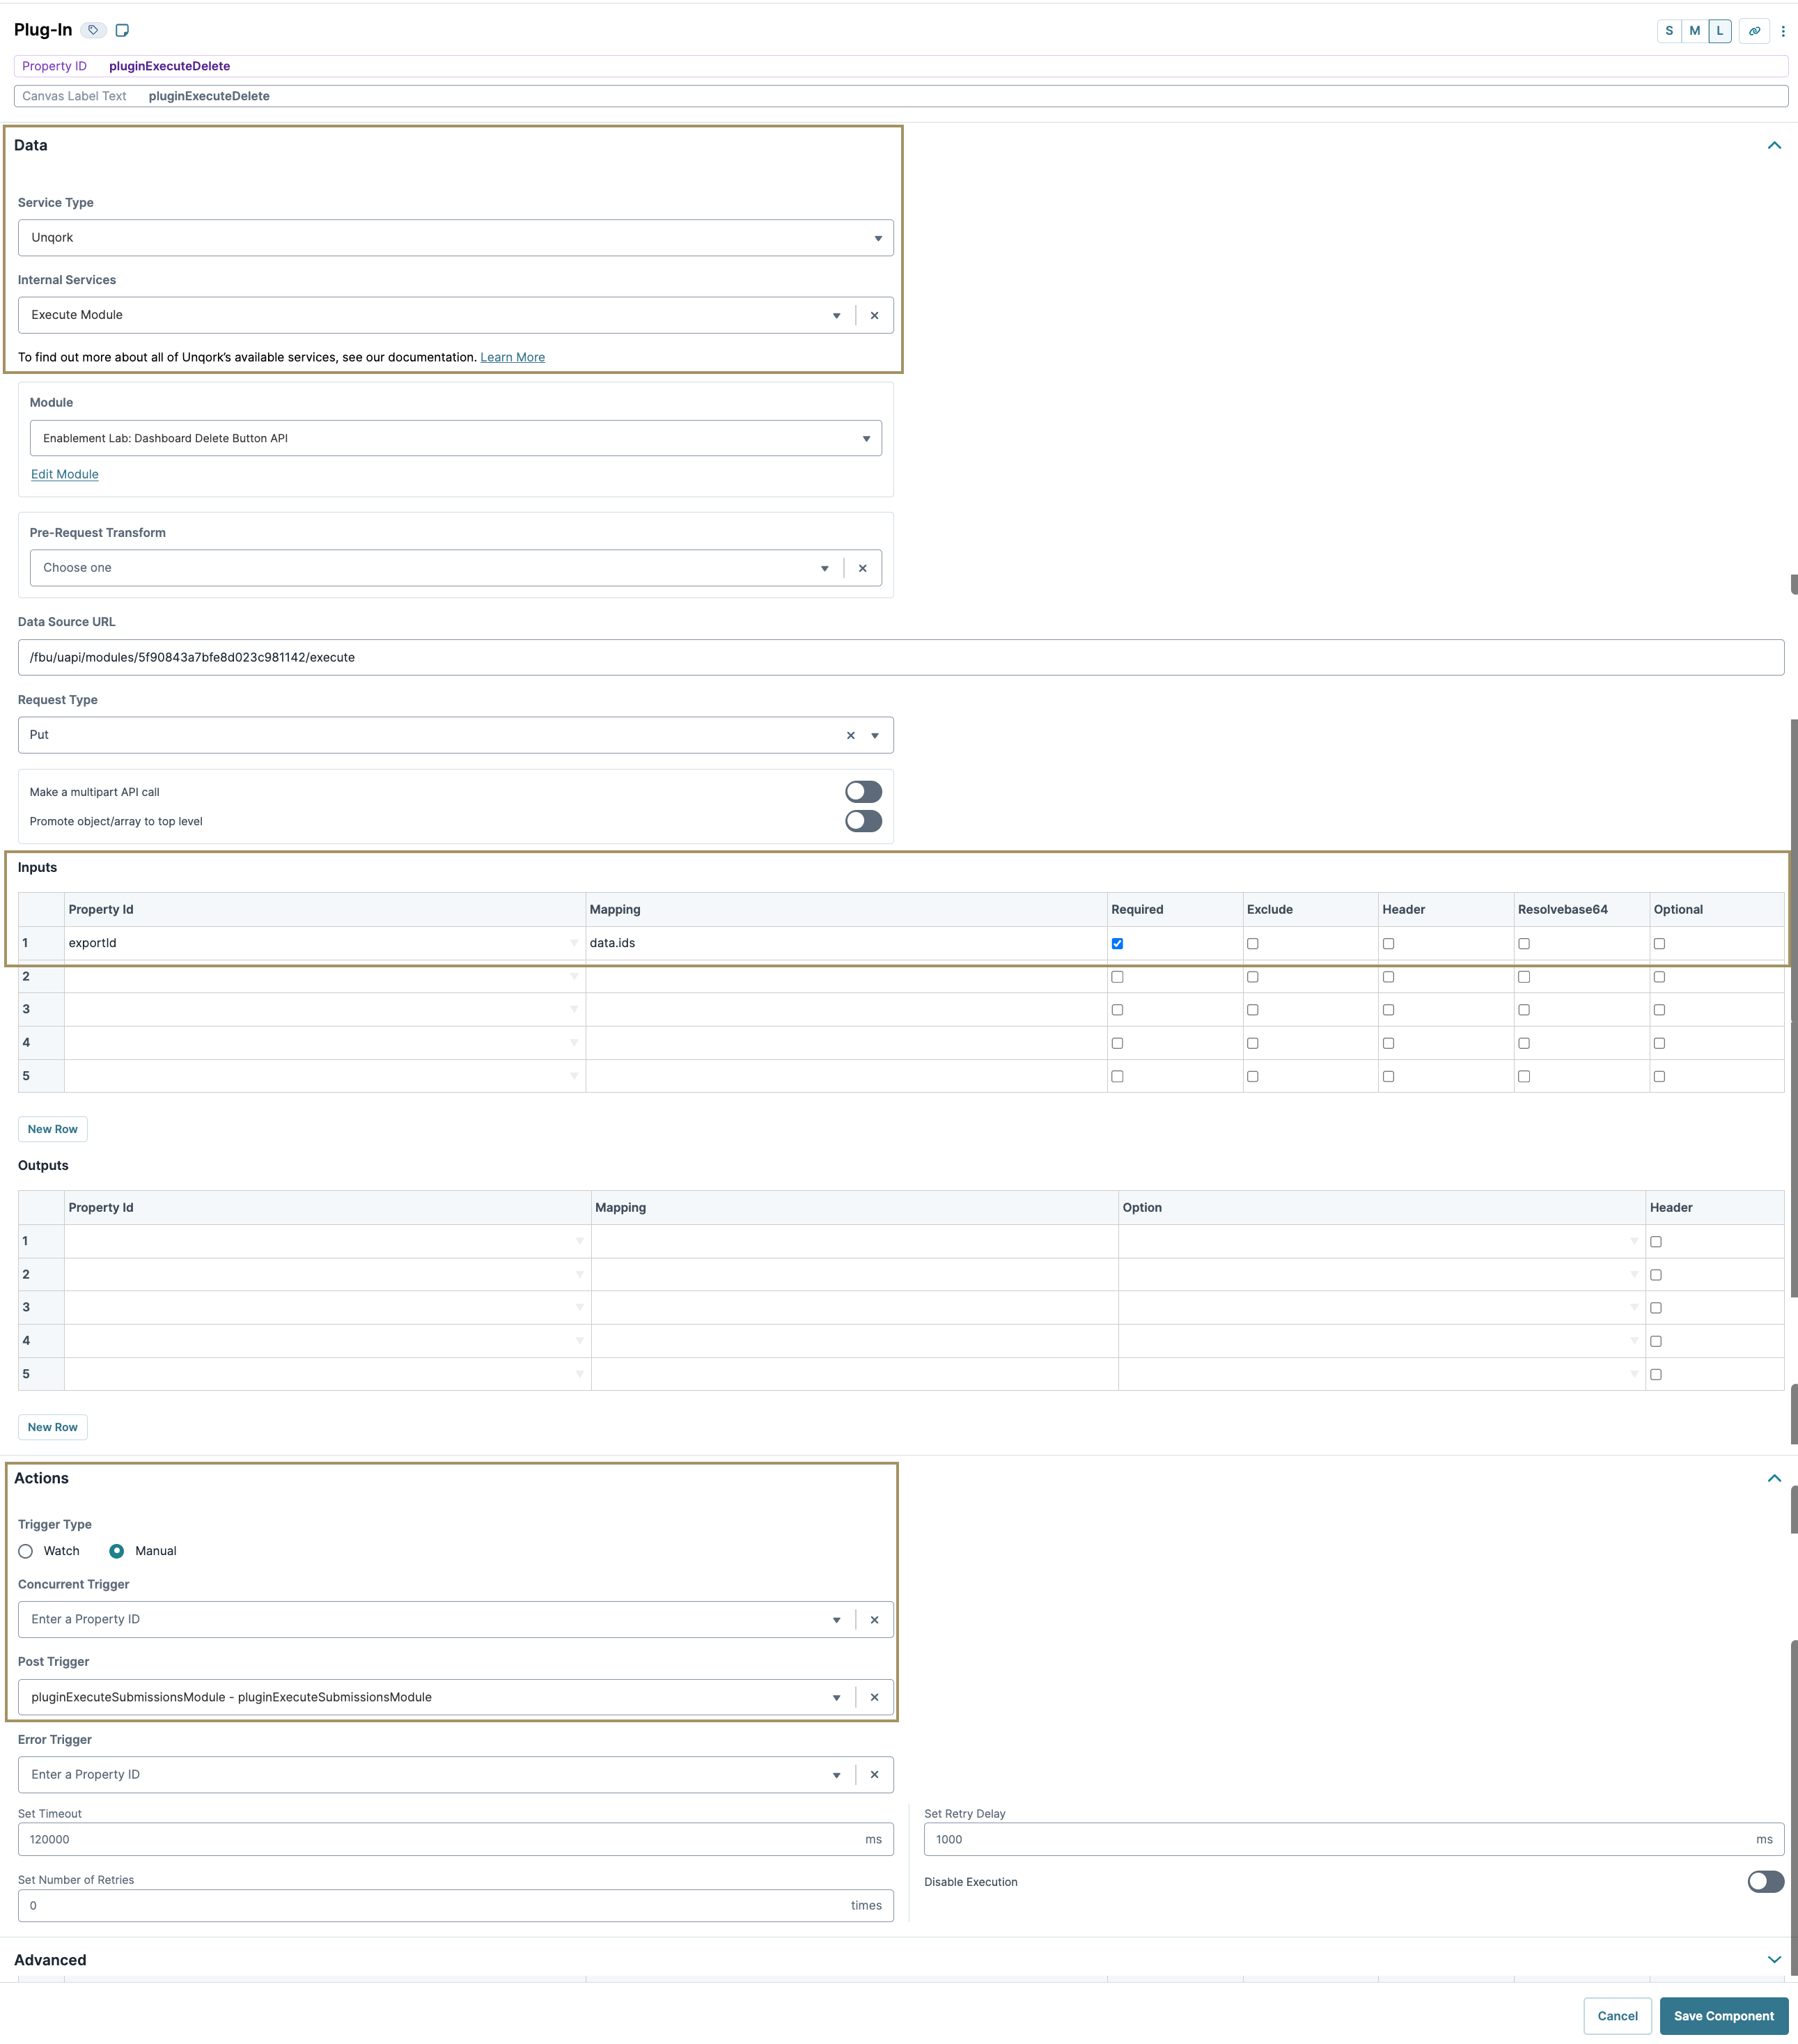Open the notes icon next to Plug-In header

coord(121,30)
